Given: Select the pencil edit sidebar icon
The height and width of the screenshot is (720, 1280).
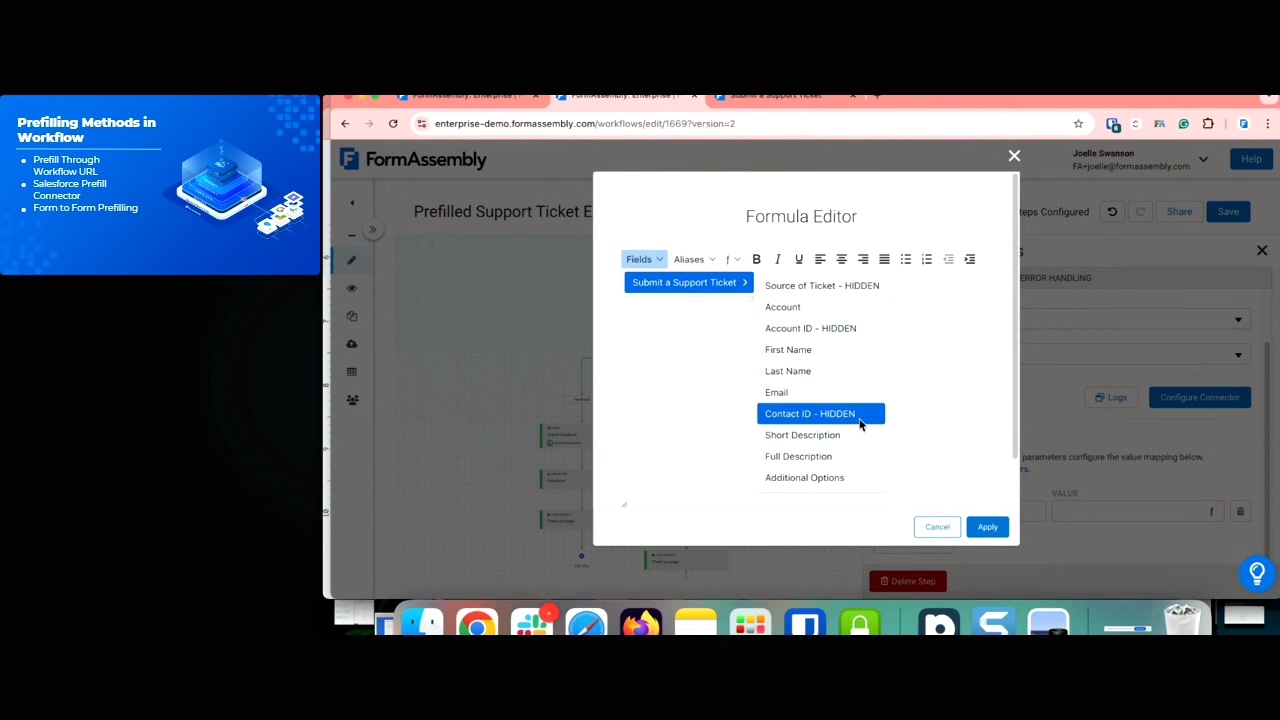Looking at the screenshot, I should click(352, 260).
